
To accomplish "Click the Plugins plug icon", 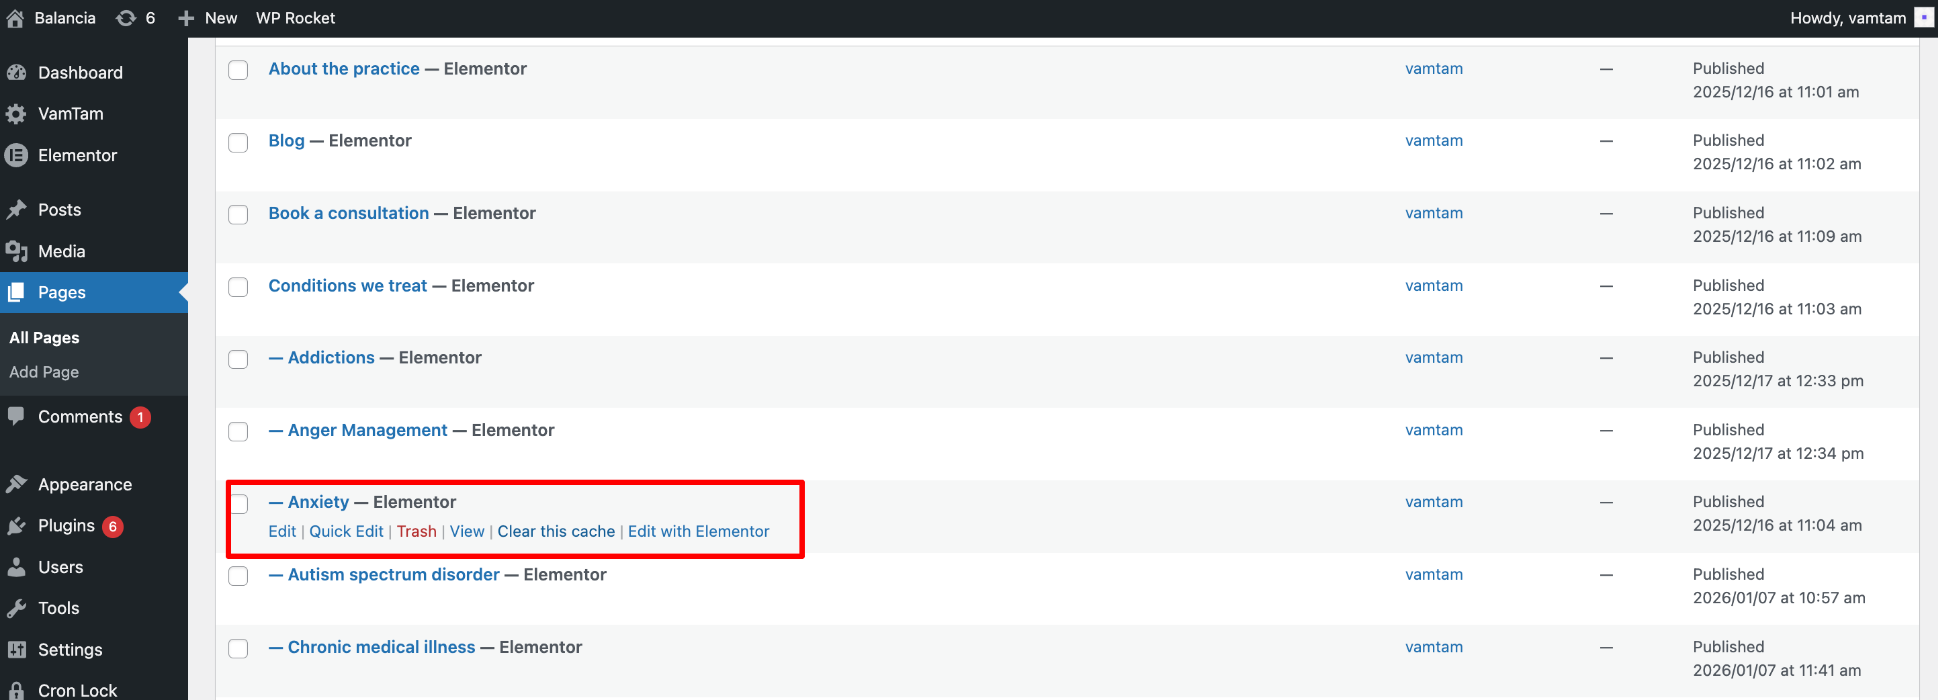I will tap(16, 526).
